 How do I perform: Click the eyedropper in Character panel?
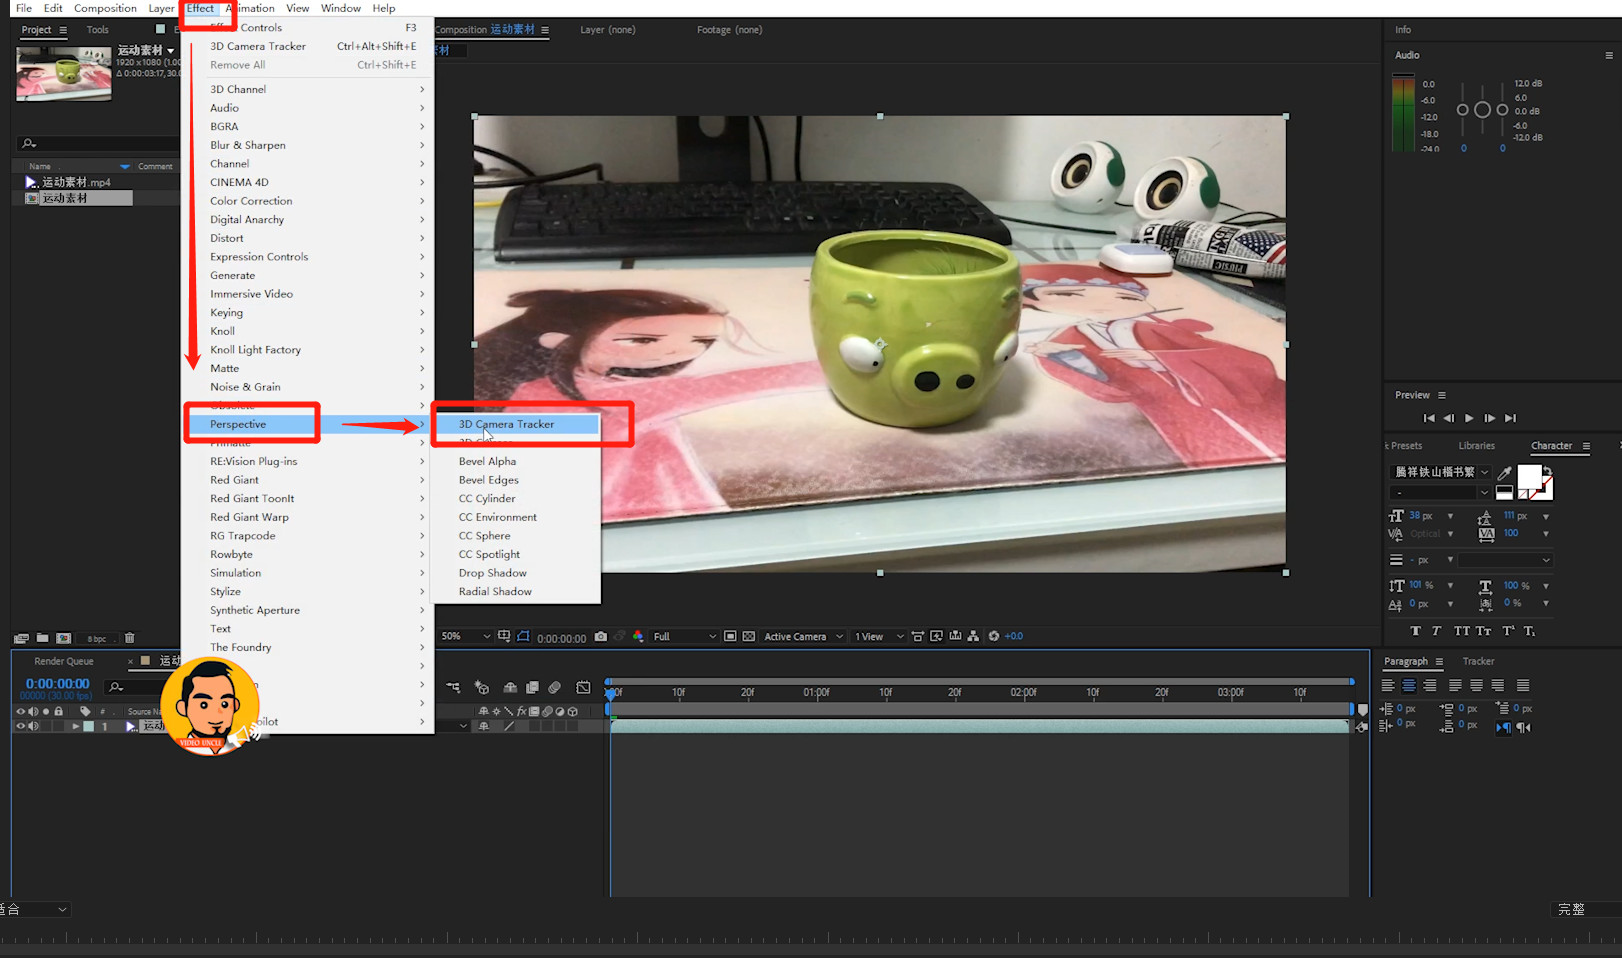pos(1504,472)
